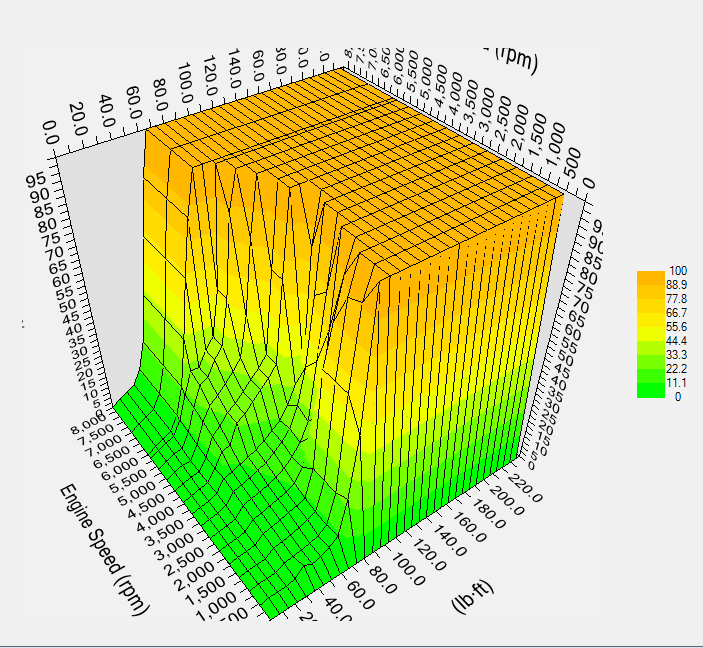This screenshot has height=648, width=703.
Task: Click the 95 tick on left vertical axis
Action: (35, 180)
